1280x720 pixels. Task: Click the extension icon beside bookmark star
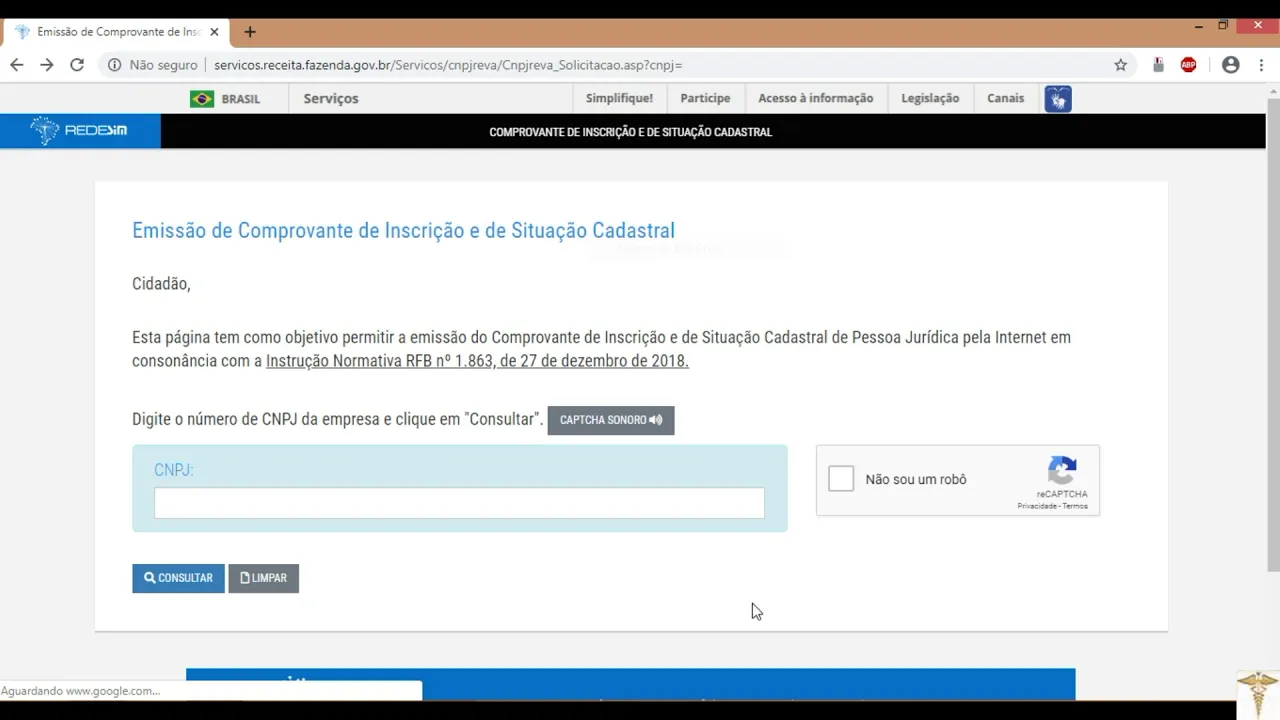point(1158,65)
